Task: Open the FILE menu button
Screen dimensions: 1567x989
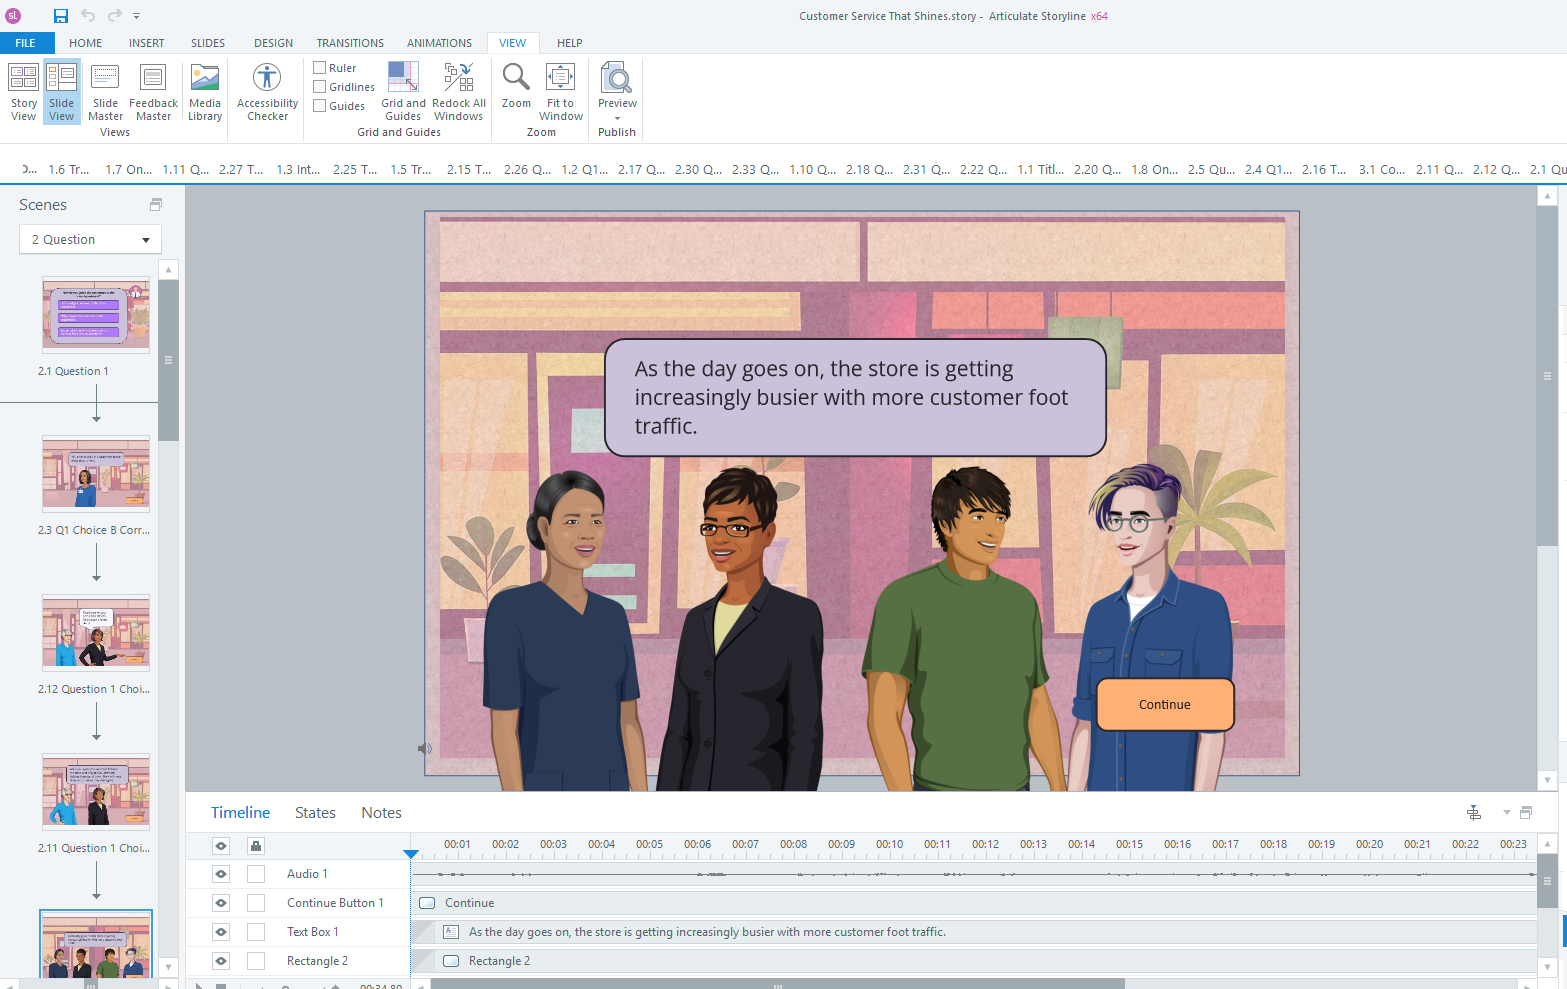Action: [x=26, y=43]
